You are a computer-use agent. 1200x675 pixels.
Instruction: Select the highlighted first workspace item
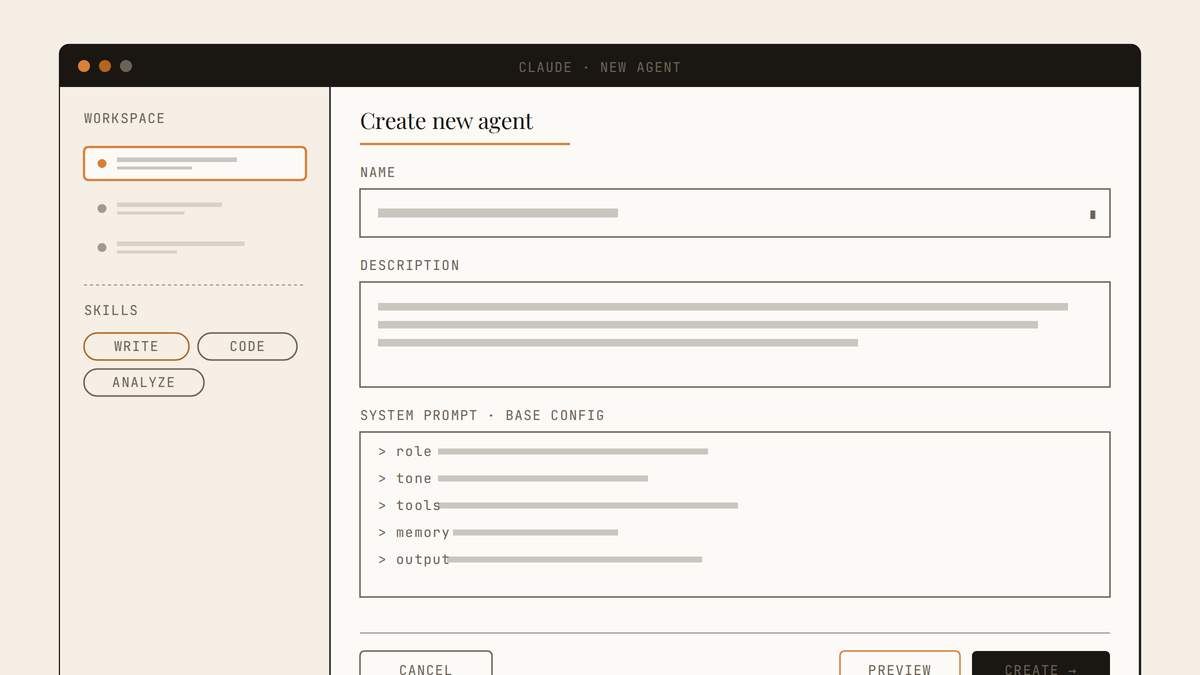click(195, 163)
